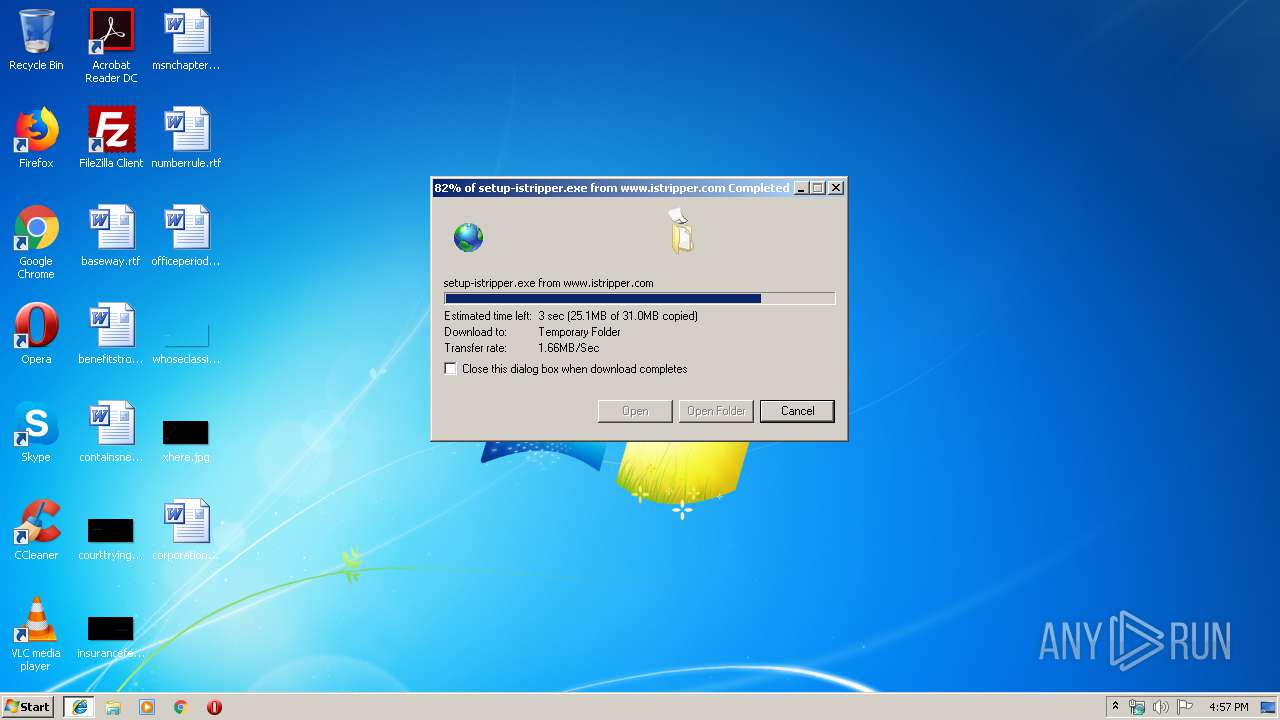
Task: Show hidden system tray icons
Action: point(1115,707)
